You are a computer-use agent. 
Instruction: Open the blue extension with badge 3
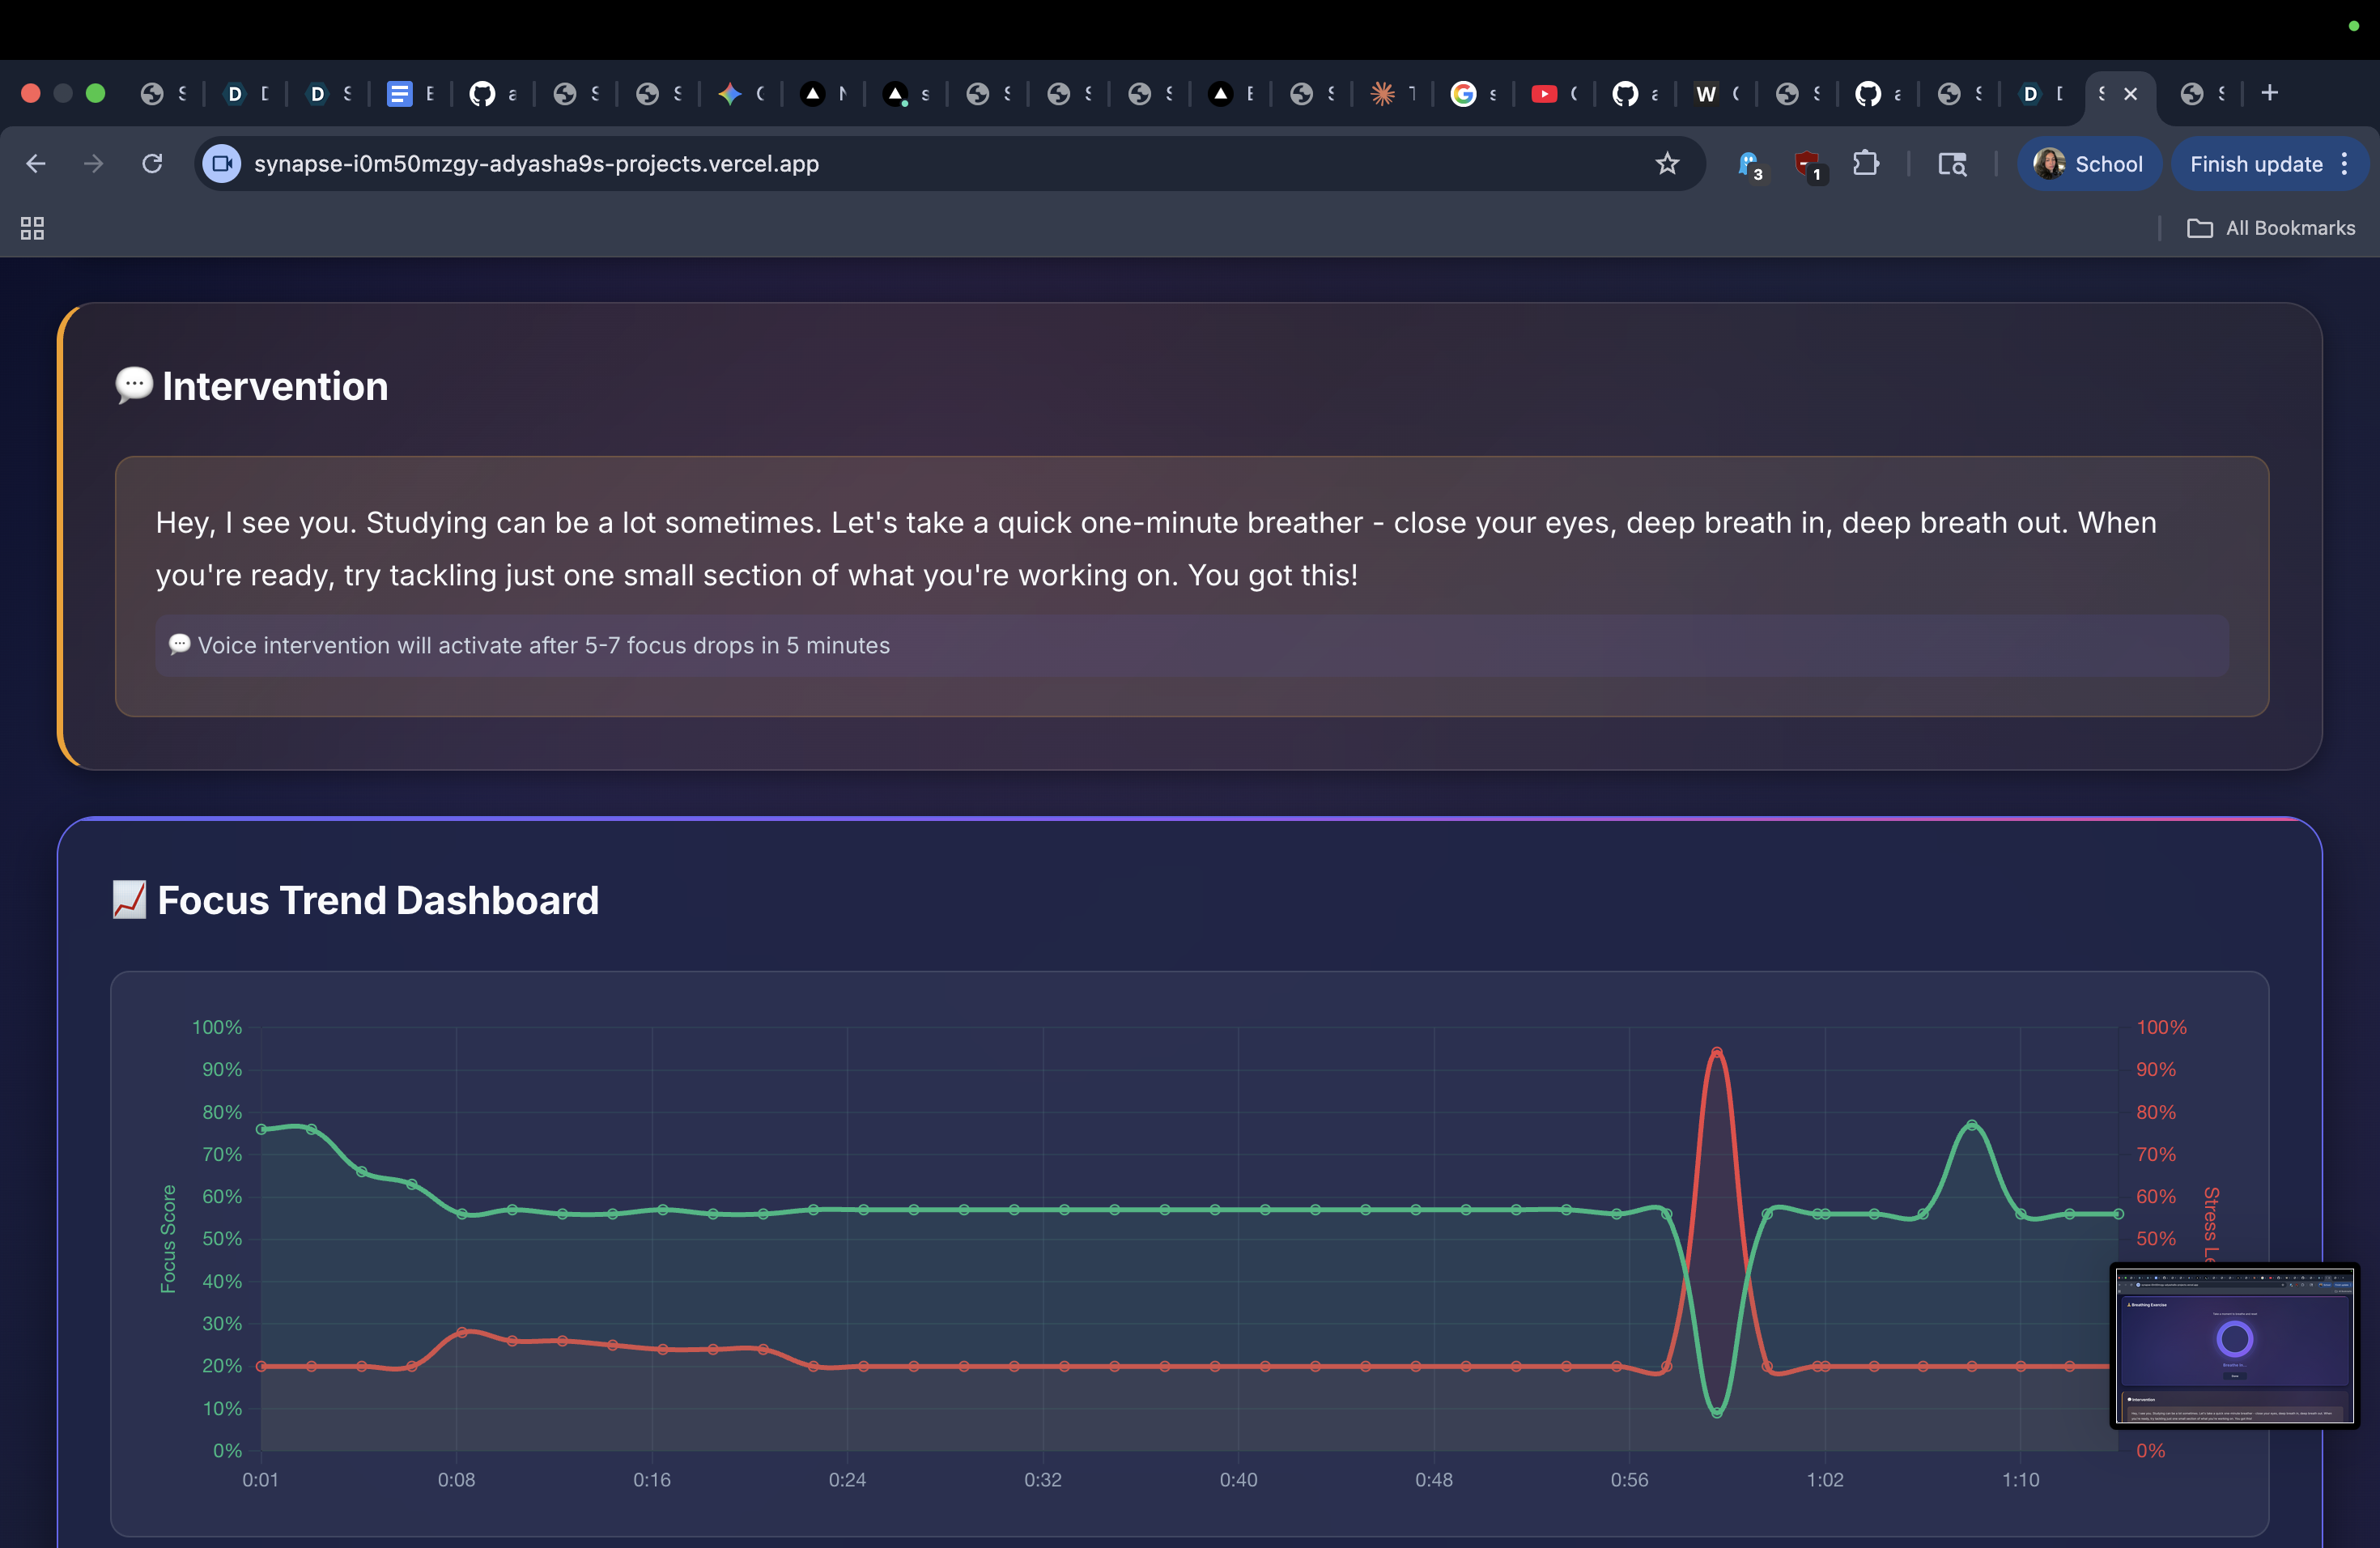[x=1748, y=163]
